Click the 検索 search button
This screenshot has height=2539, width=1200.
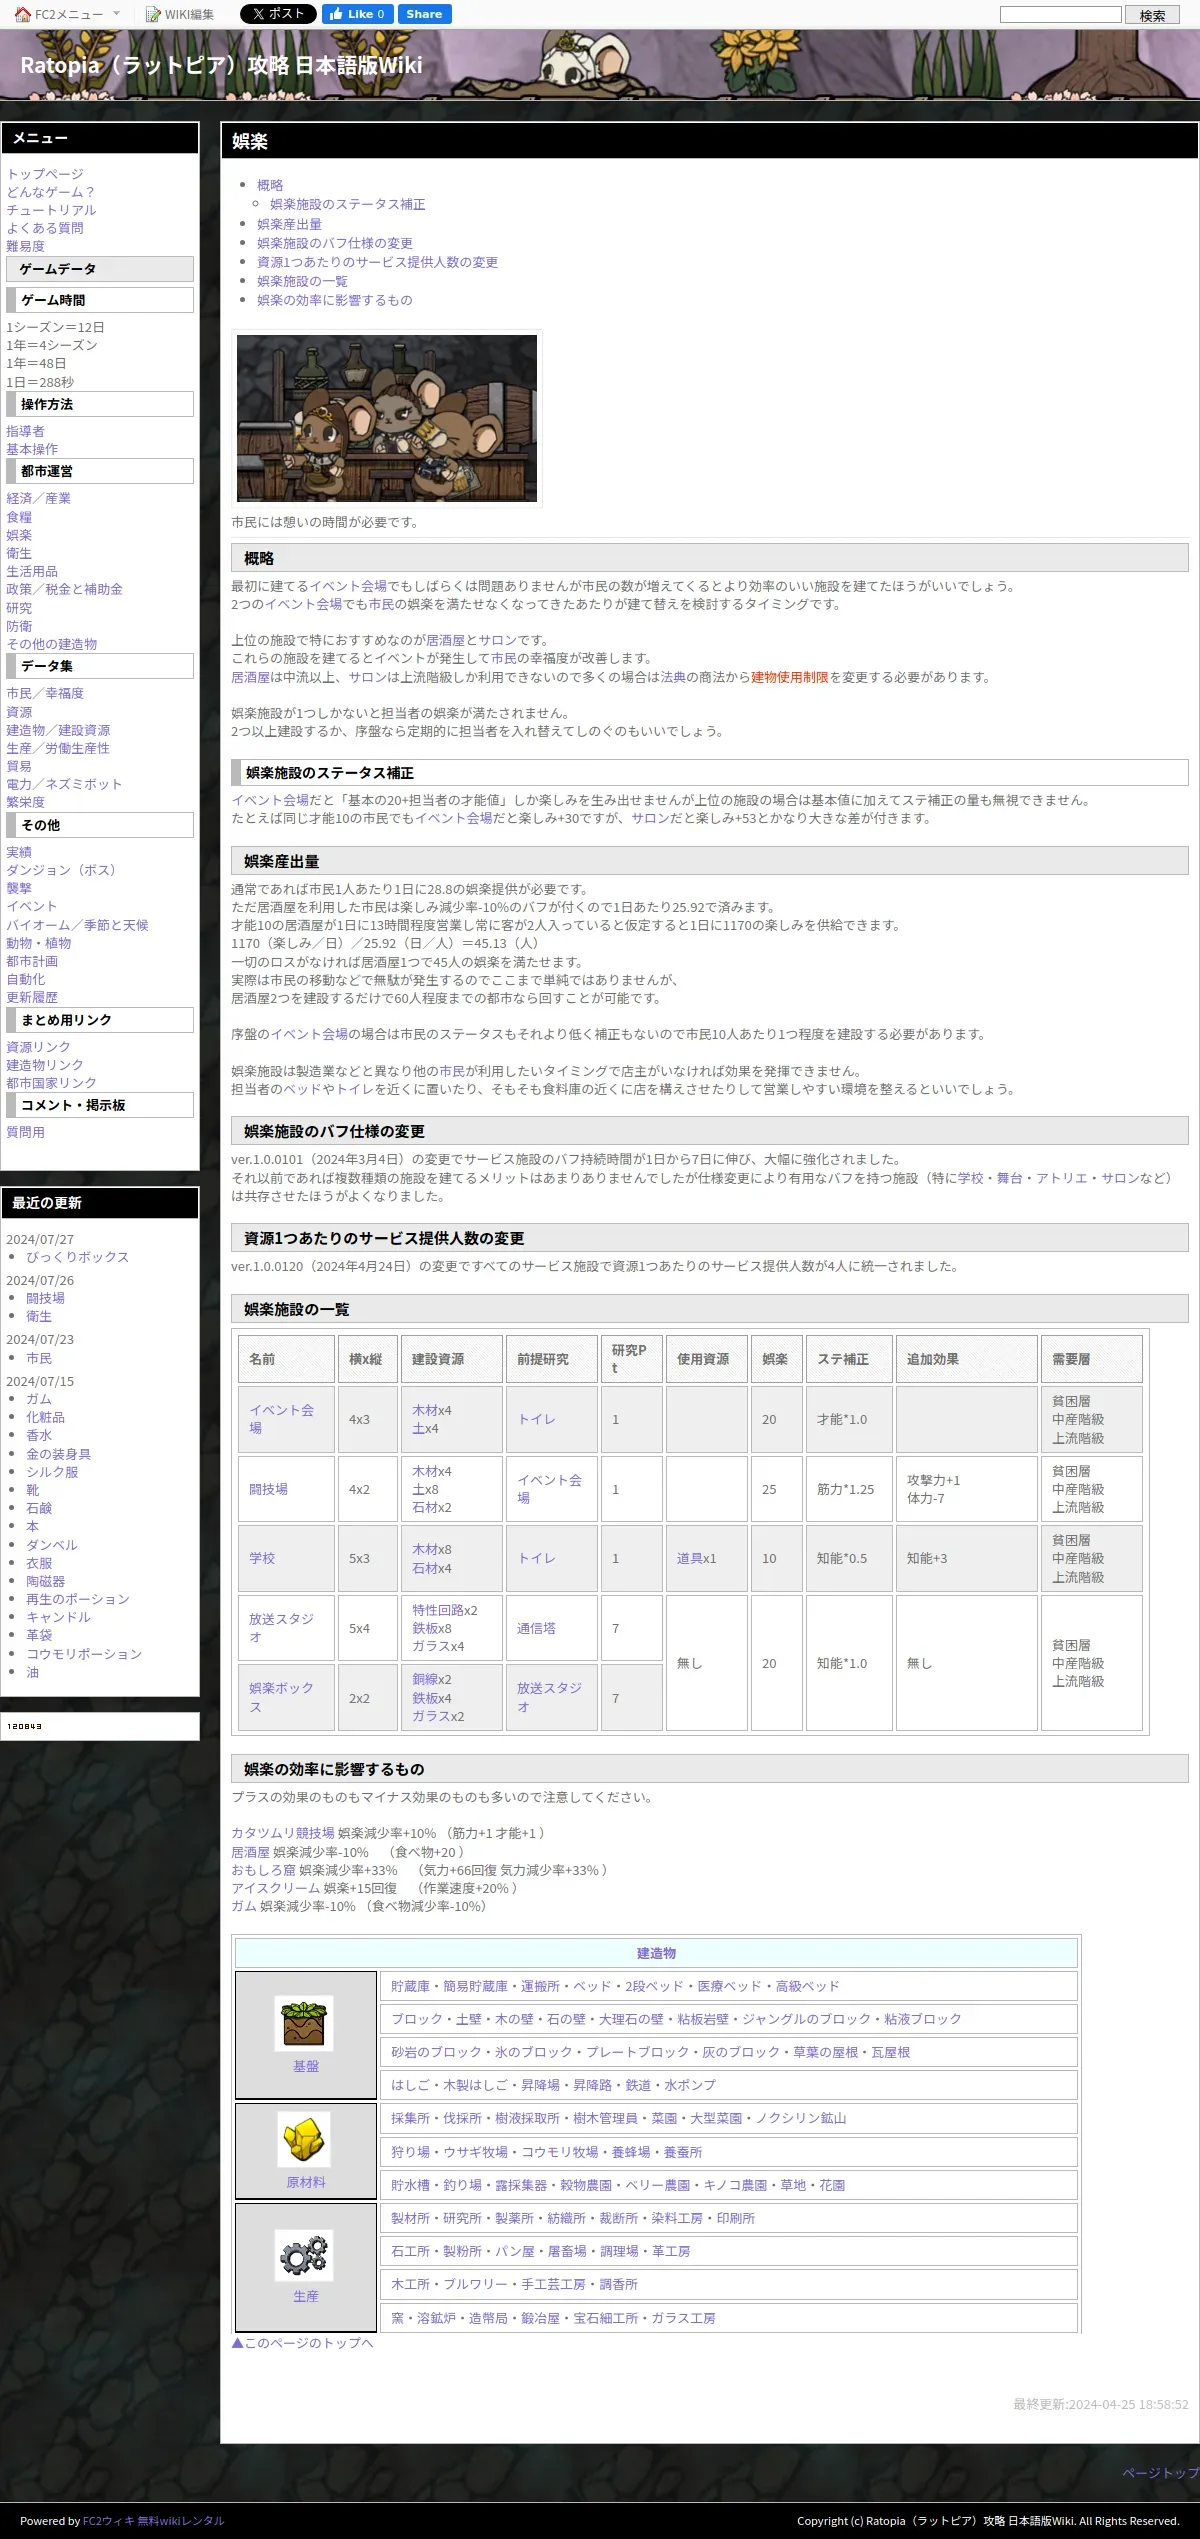pos(1152,15)
